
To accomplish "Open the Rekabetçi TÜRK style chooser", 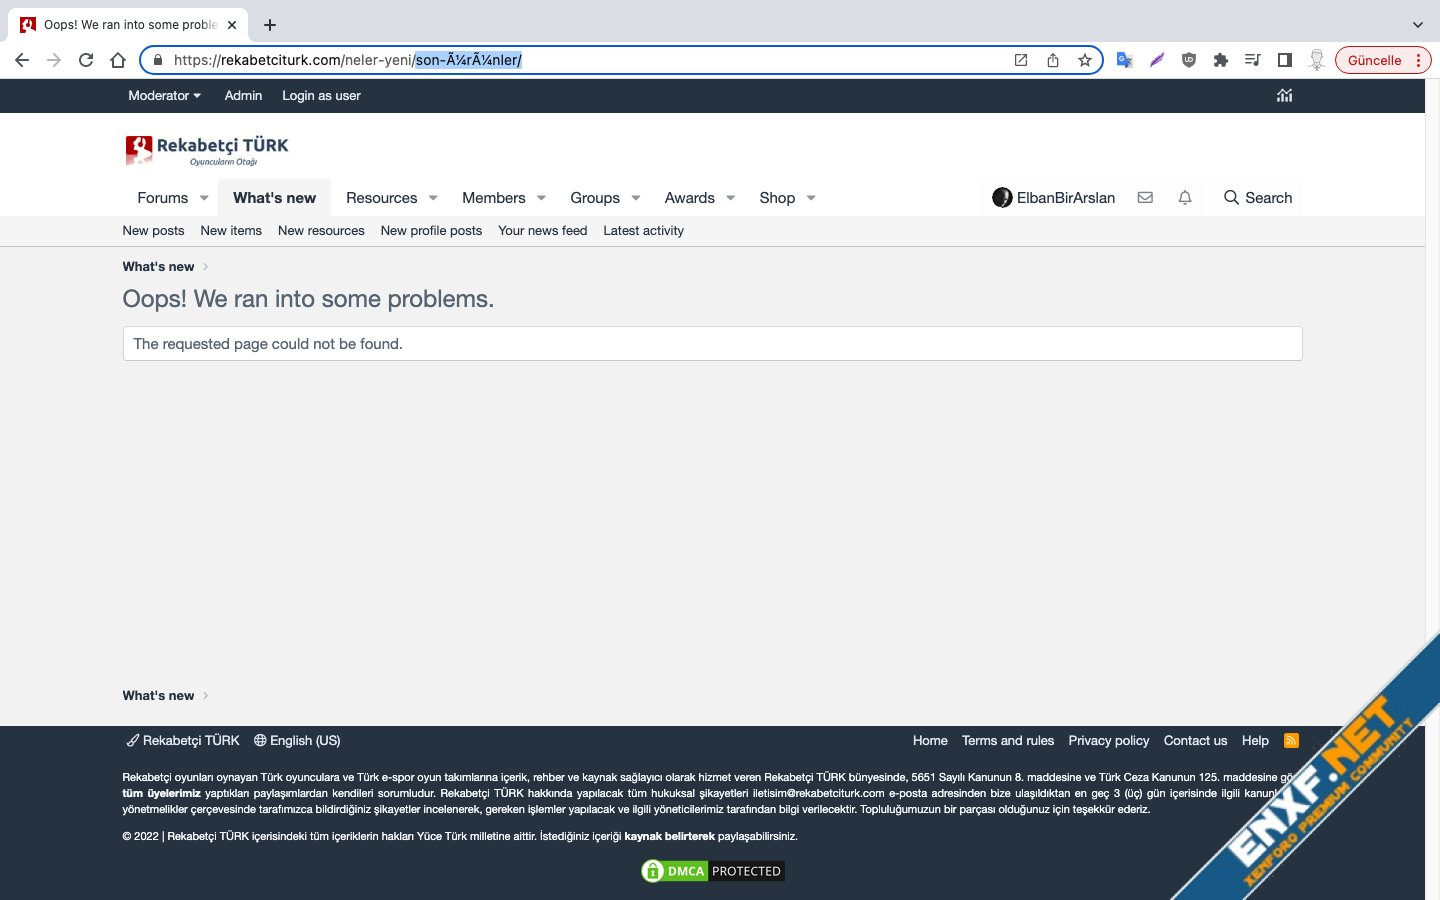I will click(183, 741).
